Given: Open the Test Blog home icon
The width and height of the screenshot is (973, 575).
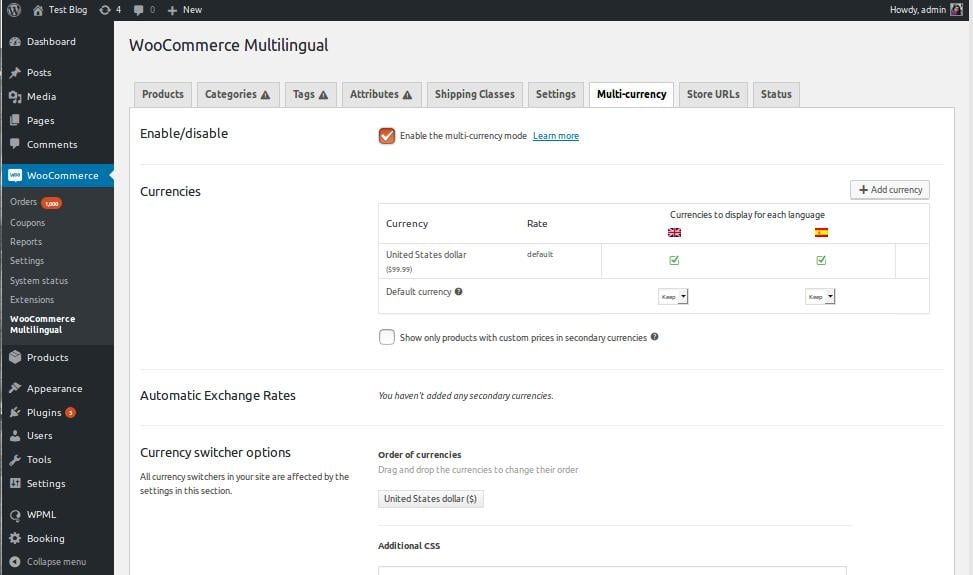Looking at the screenshot, I should (x=38, y=10).
